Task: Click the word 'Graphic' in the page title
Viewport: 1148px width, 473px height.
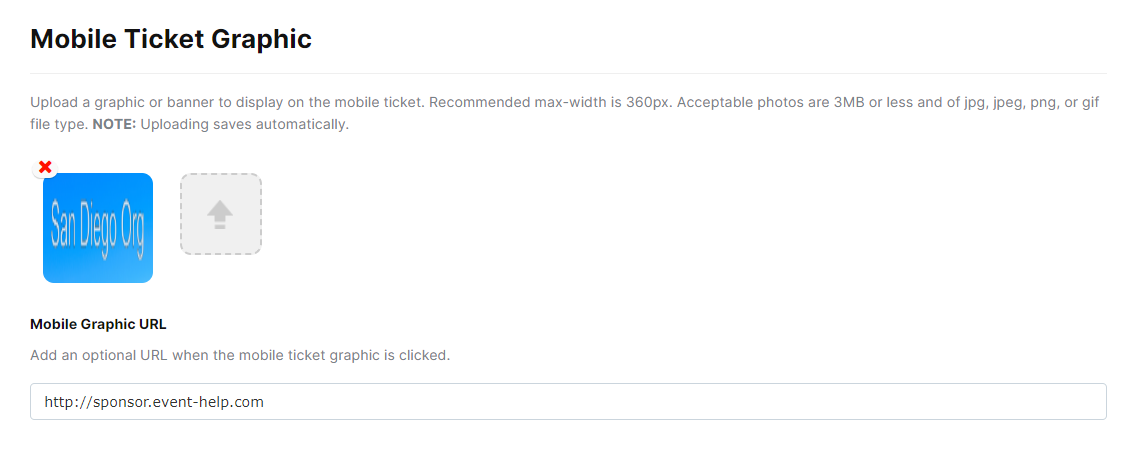Action: [261, 39]
